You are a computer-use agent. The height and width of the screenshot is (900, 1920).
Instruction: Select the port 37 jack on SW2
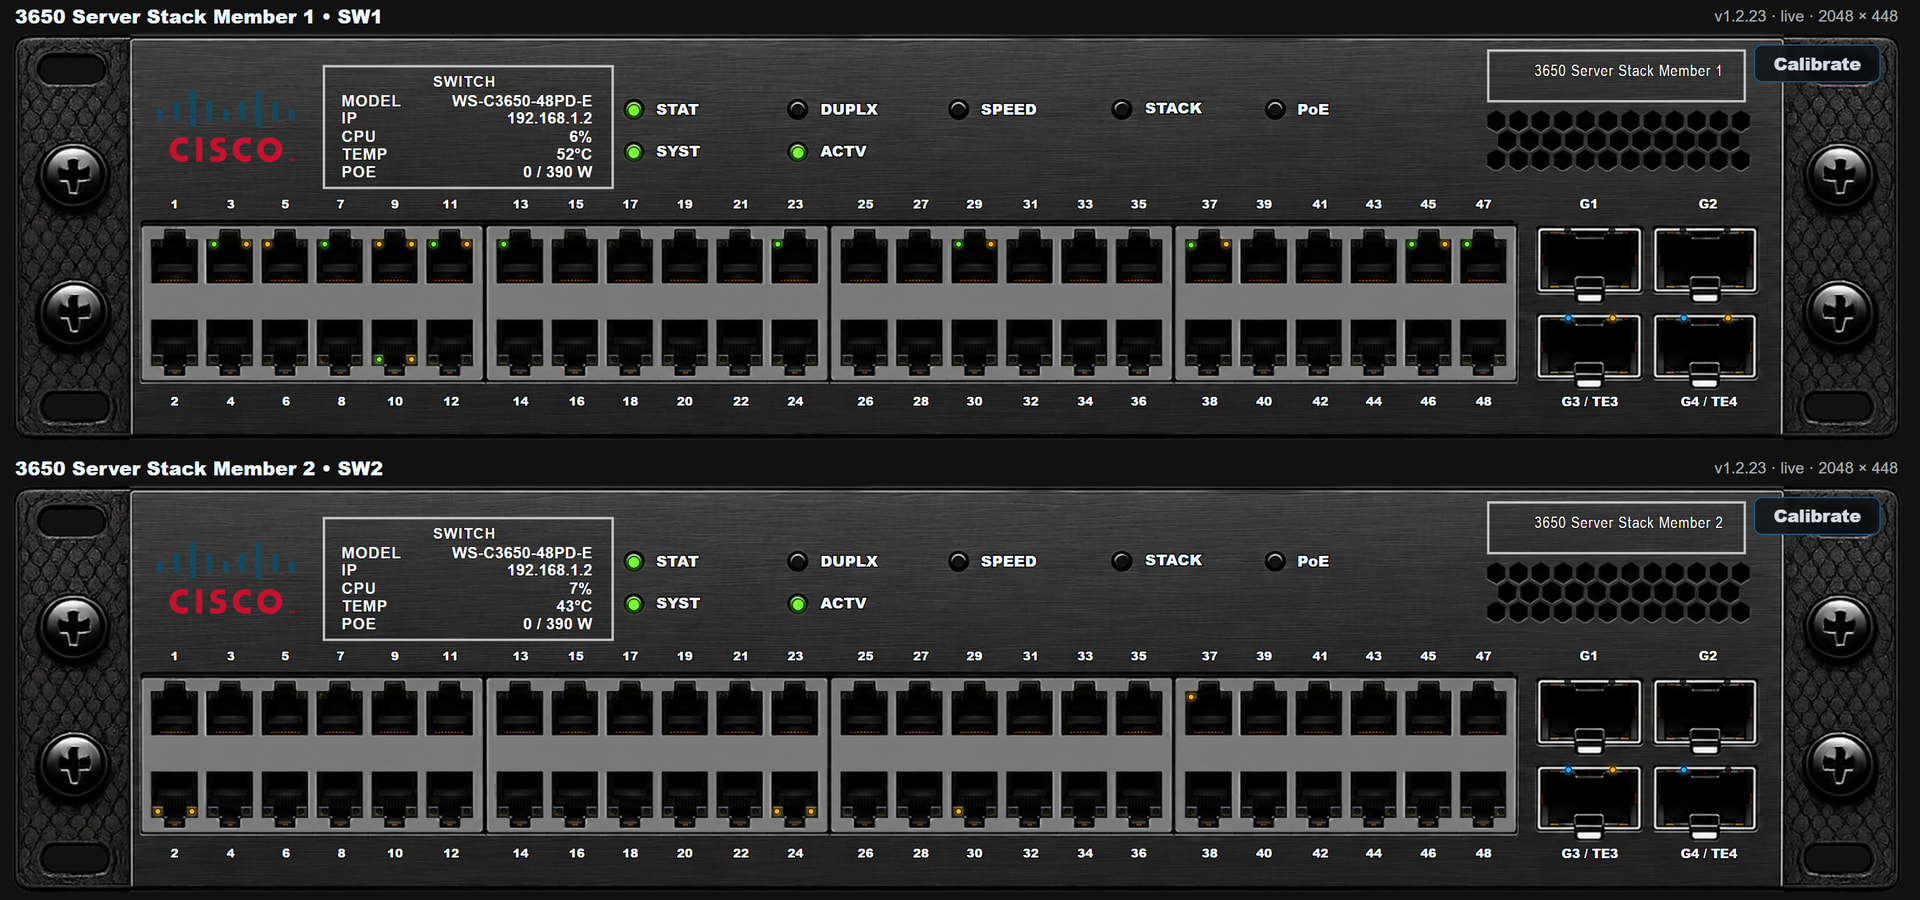(1209, 710)
